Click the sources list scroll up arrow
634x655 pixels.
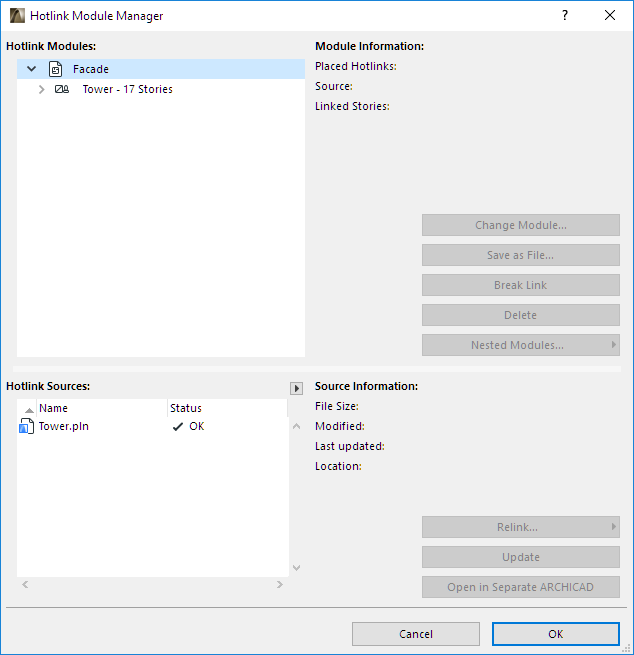pyautogui.click(x=297, y=426)
